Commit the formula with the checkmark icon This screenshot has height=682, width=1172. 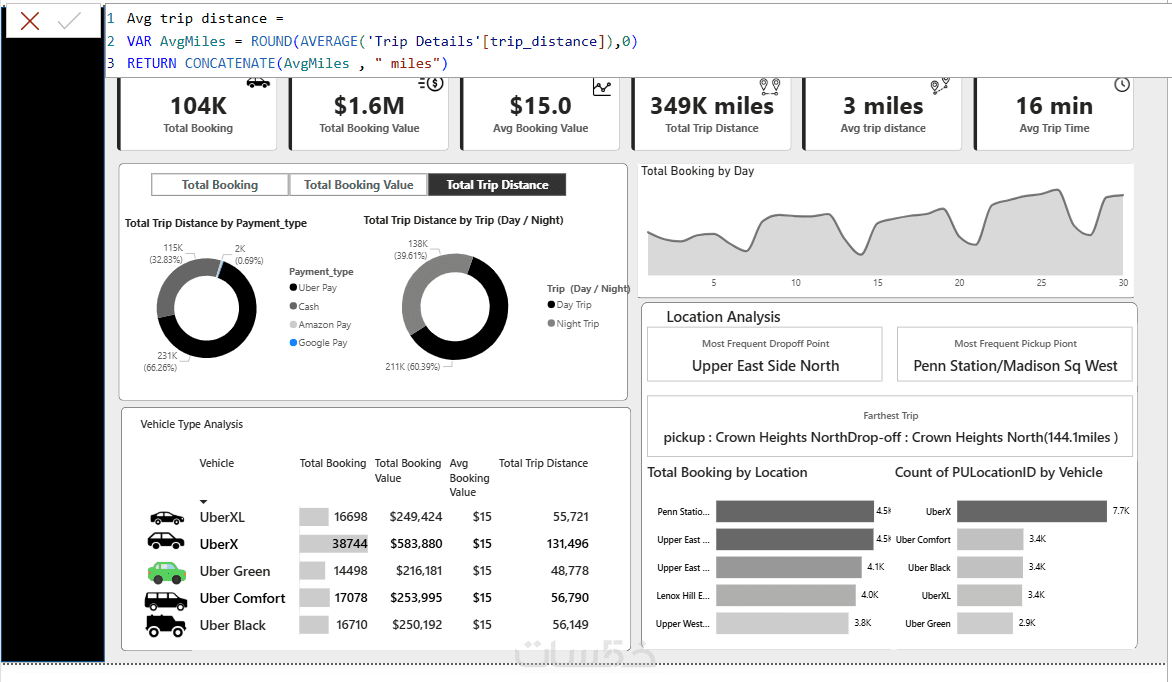tap(70, 21)
